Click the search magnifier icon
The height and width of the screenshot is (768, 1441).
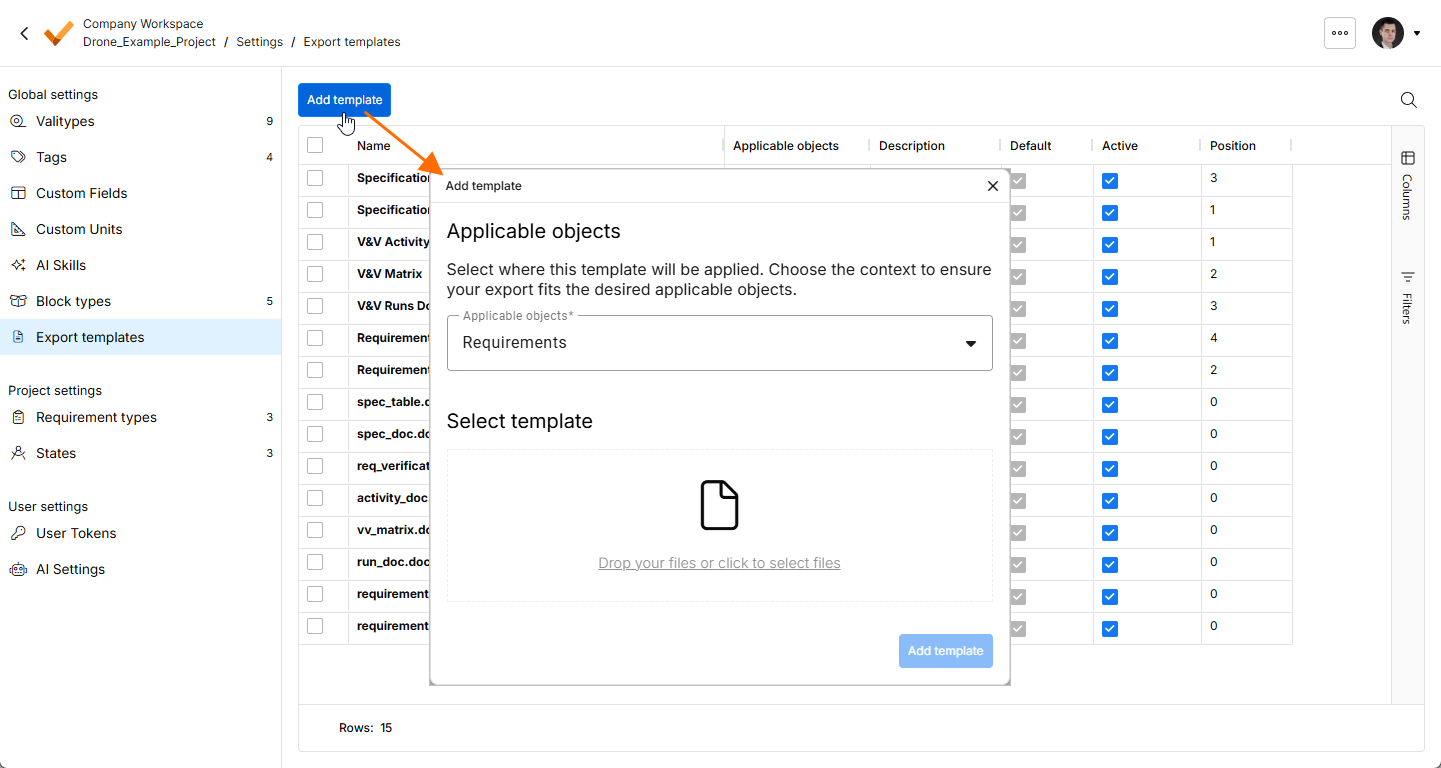1408,100
